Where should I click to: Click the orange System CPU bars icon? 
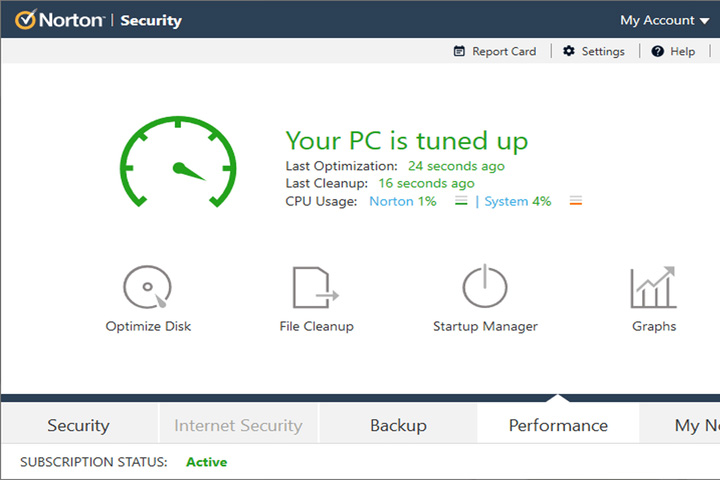click(576, 201)
